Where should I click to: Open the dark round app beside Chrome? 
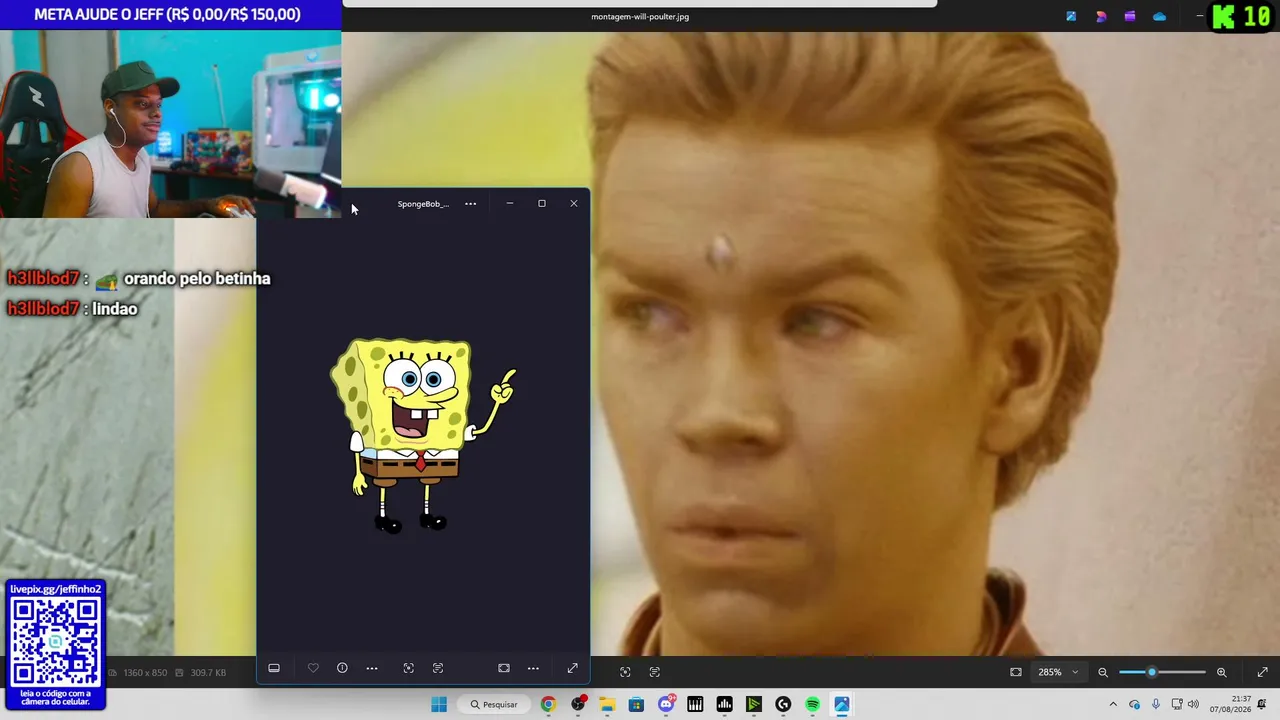pos(578,704)
